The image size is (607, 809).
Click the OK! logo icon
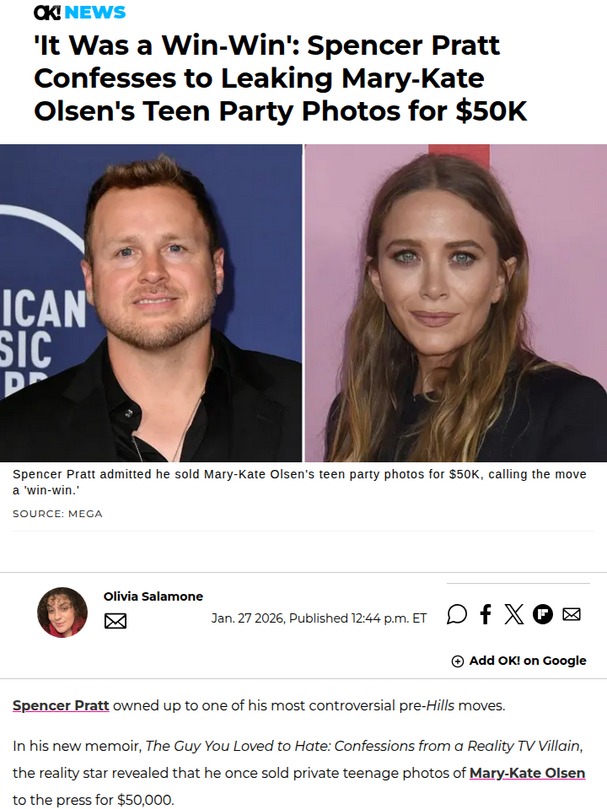(47, 12)
